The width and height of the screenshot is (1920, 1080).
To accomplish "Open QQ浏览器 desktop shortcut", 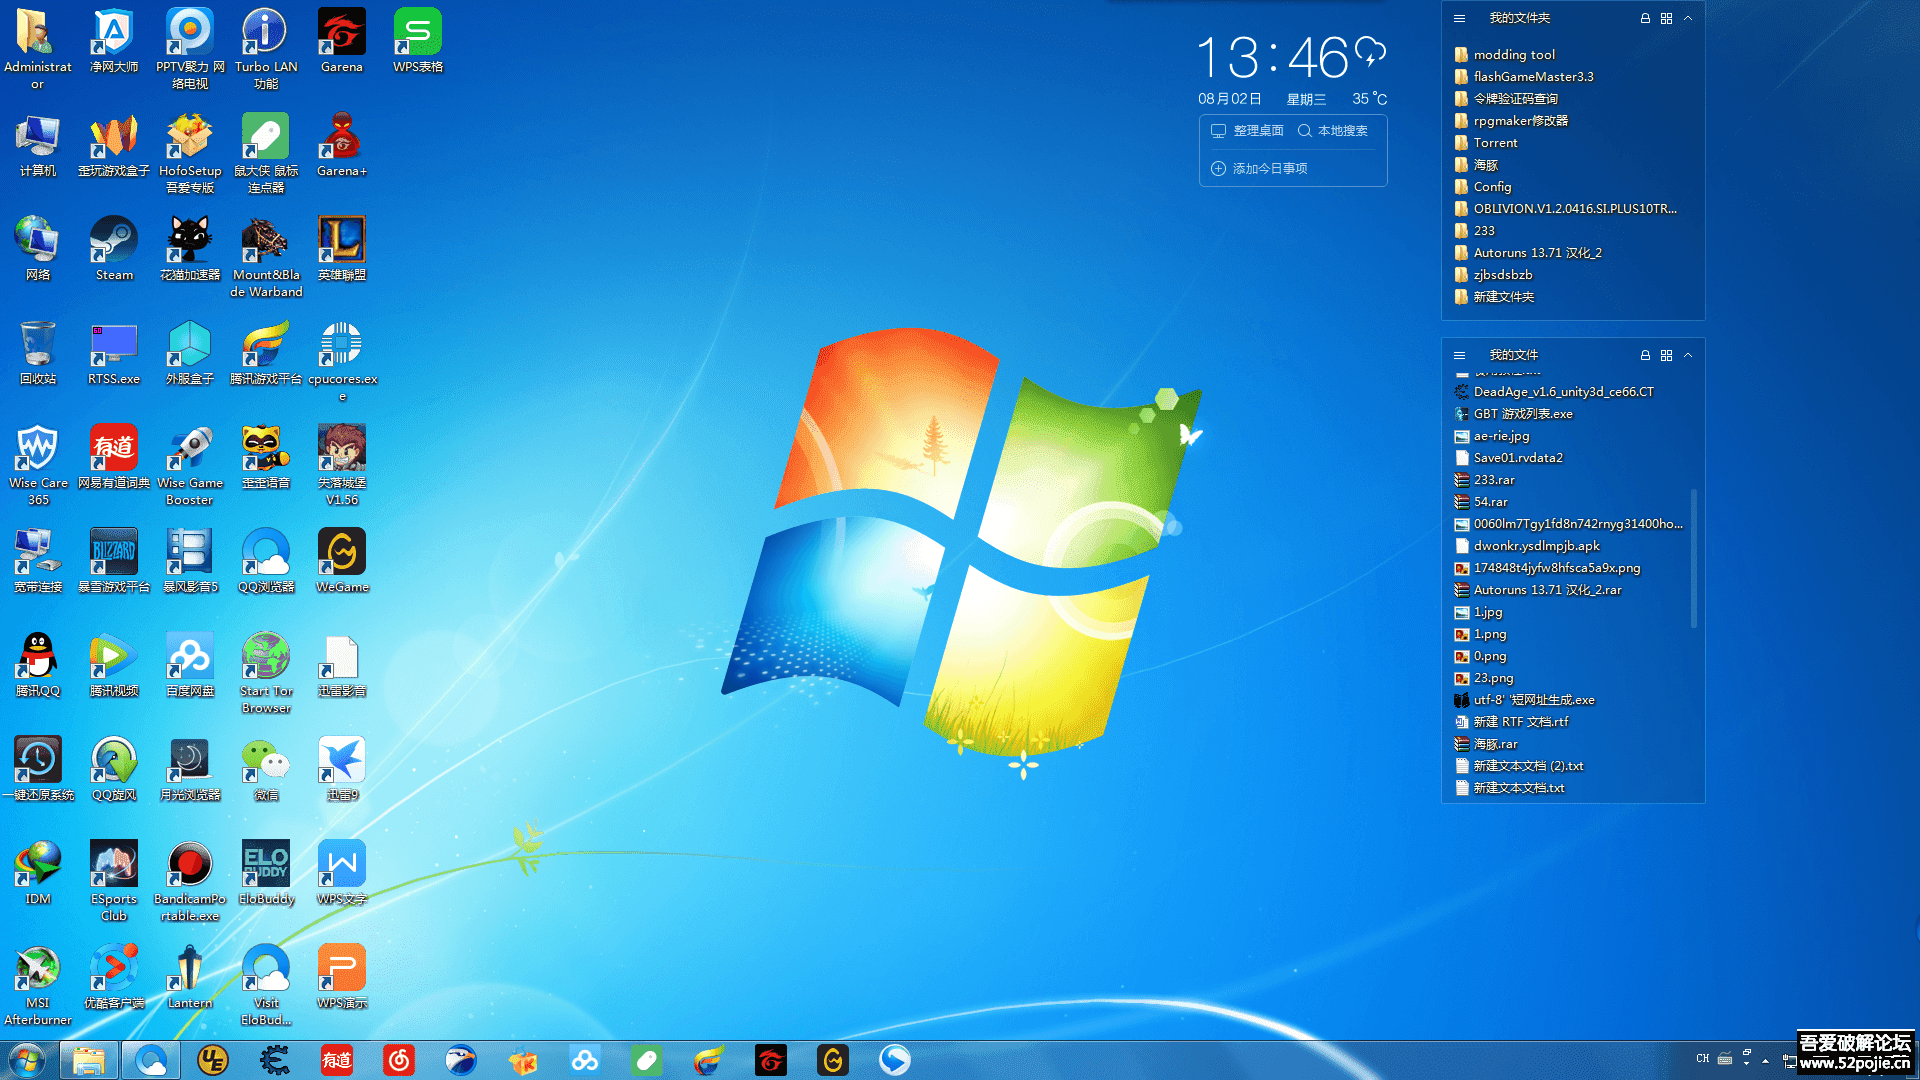I will coord(266,561).
